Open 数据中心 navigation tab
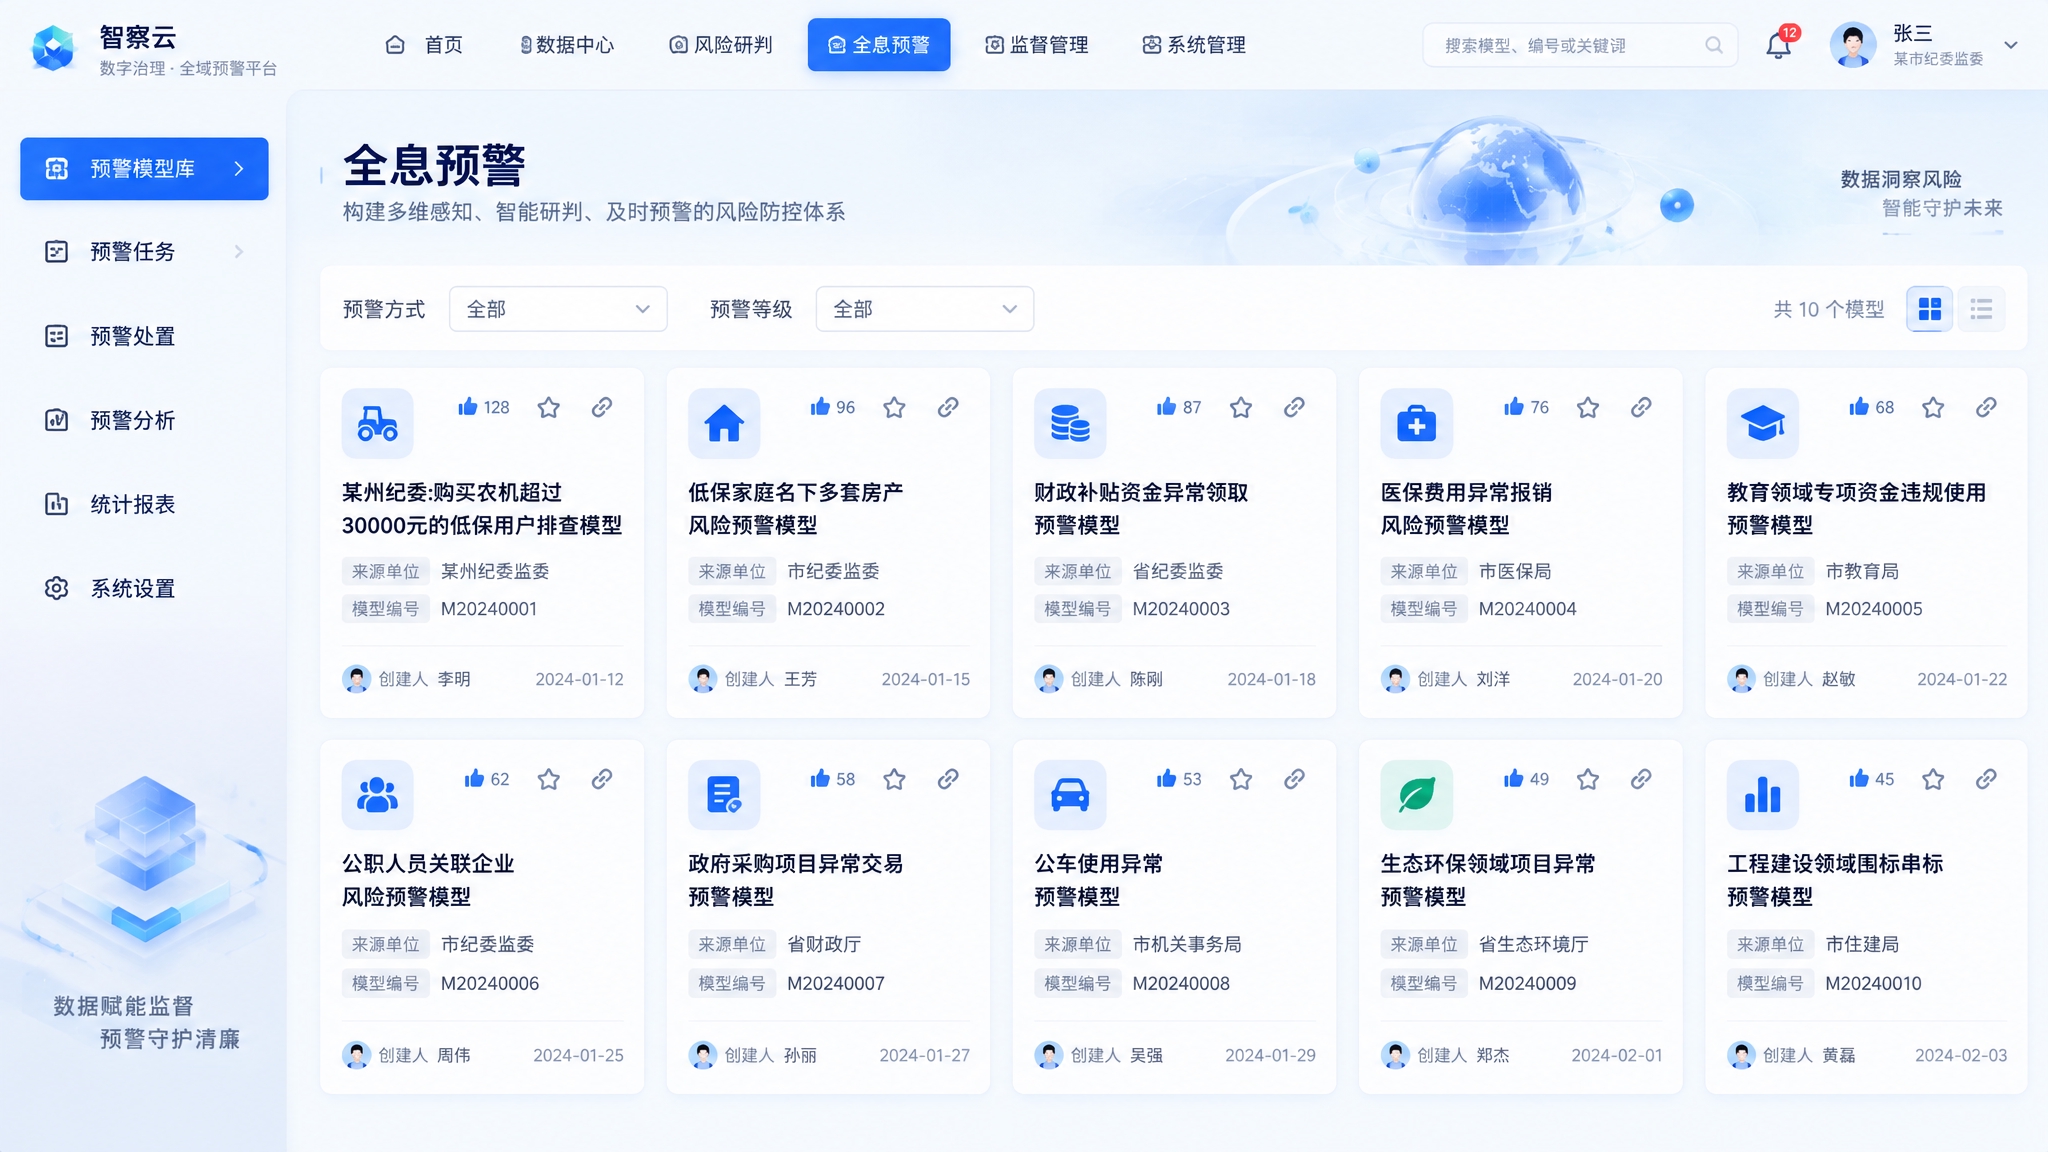2048x1152 pixels. (566, 45)
